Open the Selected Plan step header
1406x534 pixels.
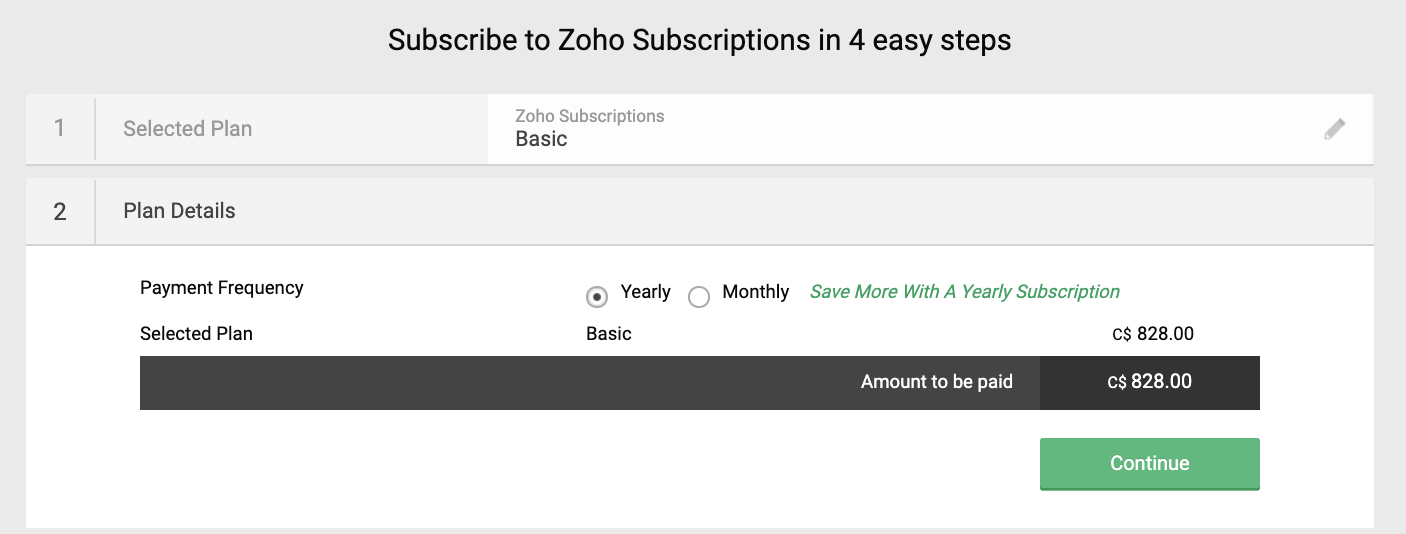187,129
